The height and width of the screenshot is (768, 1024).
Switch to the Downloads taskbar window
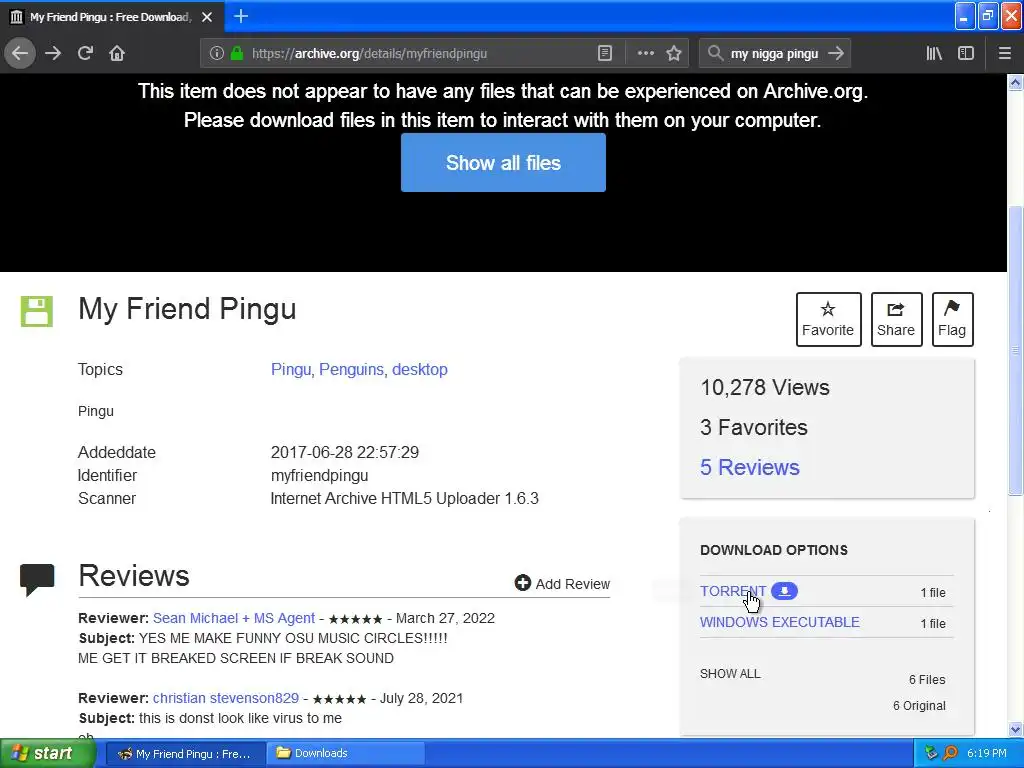346,754
